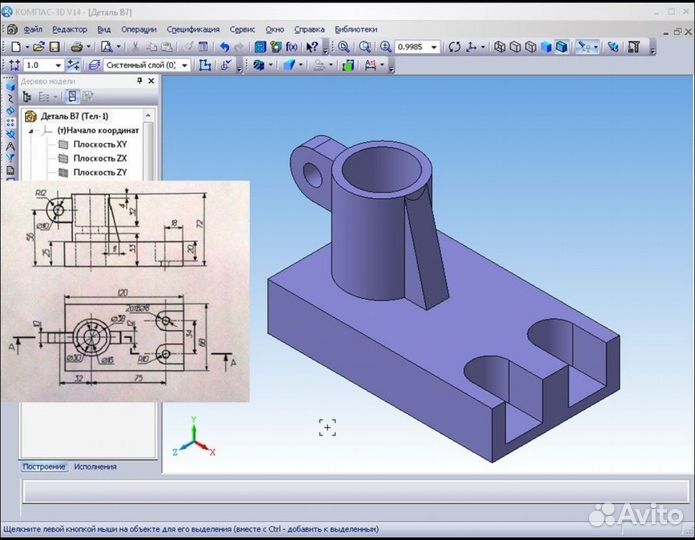This screenshot has height=540, width=695.
Task: Switch to the Исполнения tab
Action: [95, 466]
